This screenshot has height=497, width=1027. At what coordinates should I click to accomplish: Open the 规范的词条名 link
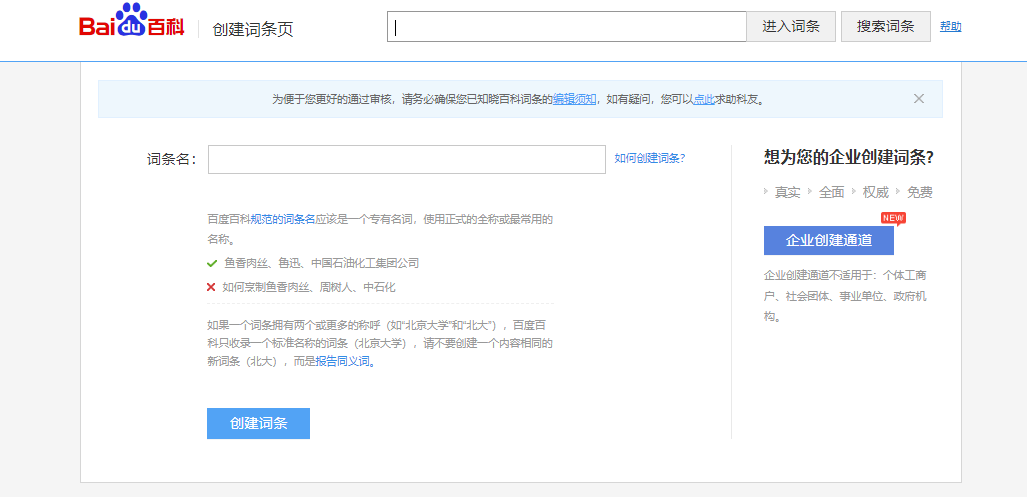coord(283,219)
